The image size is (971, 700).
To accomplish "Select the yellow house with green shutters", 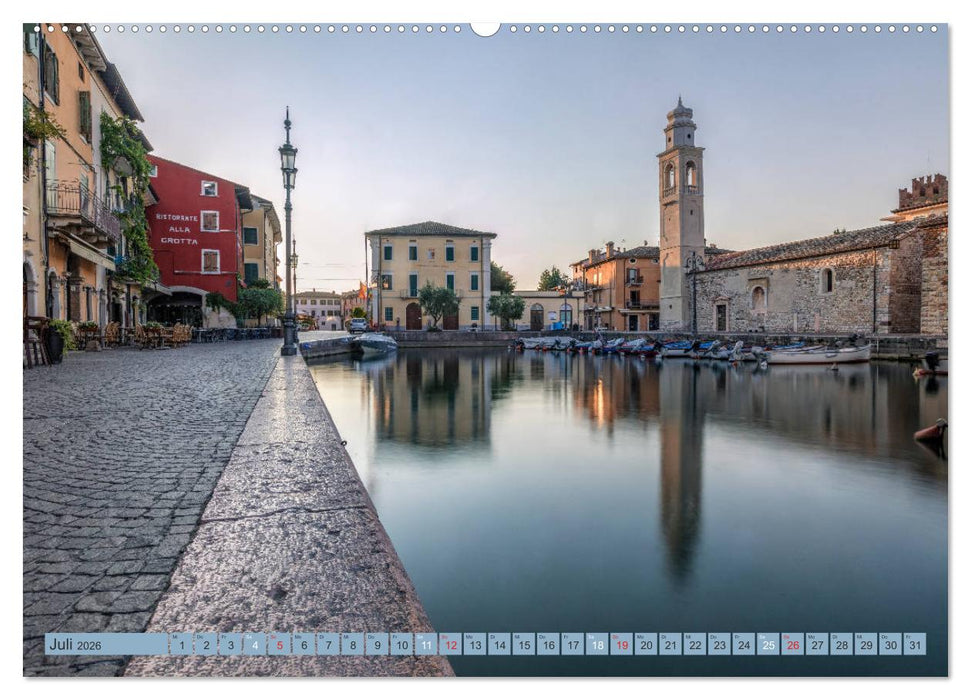I will 430,275.
